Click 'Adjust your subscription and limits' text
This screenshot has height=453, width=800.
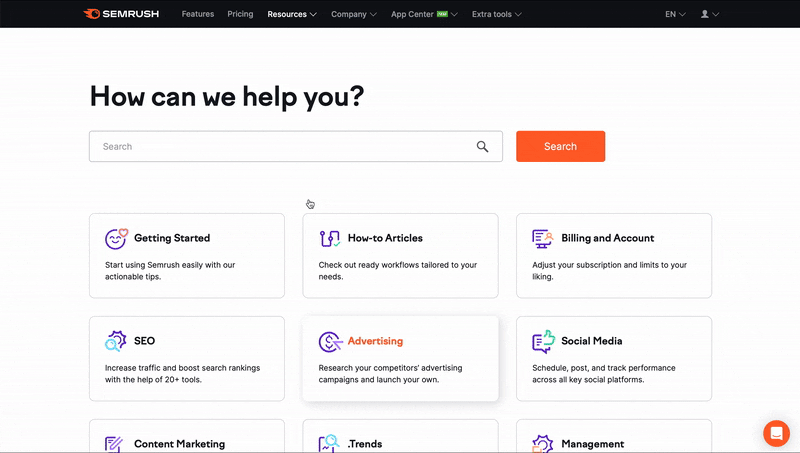[609, 271]
